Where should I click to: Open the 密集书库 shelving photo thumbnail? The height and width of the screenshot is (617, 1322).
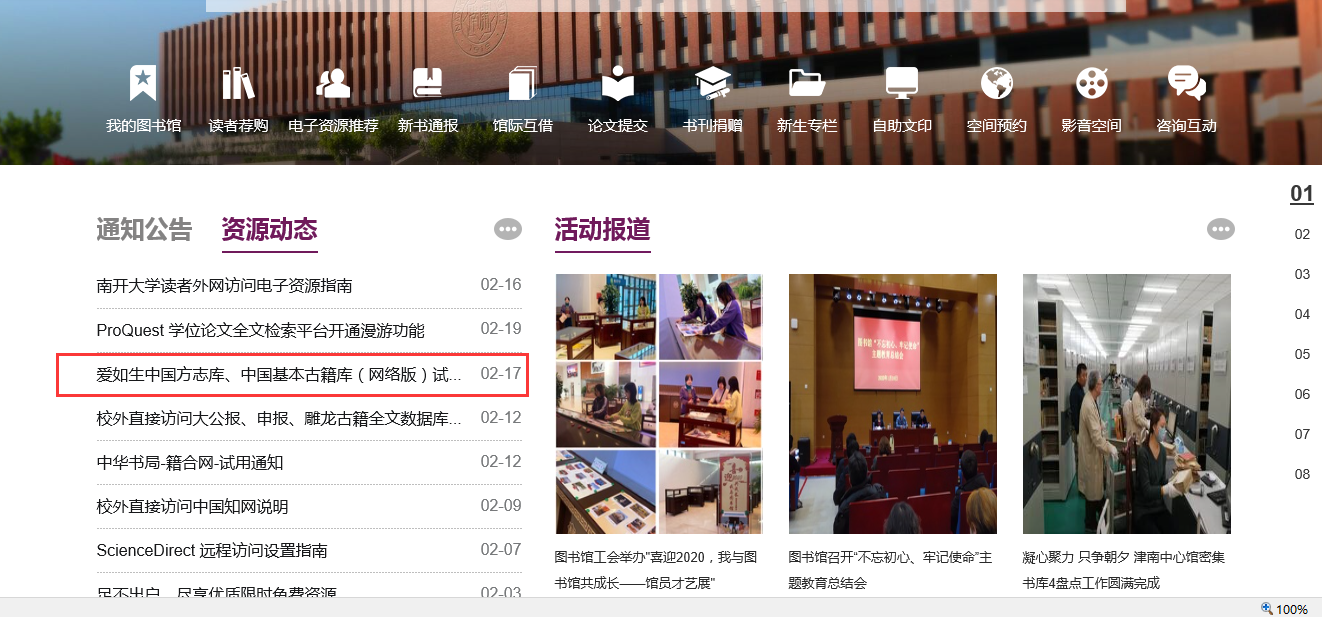click(x=1126, y=404)
